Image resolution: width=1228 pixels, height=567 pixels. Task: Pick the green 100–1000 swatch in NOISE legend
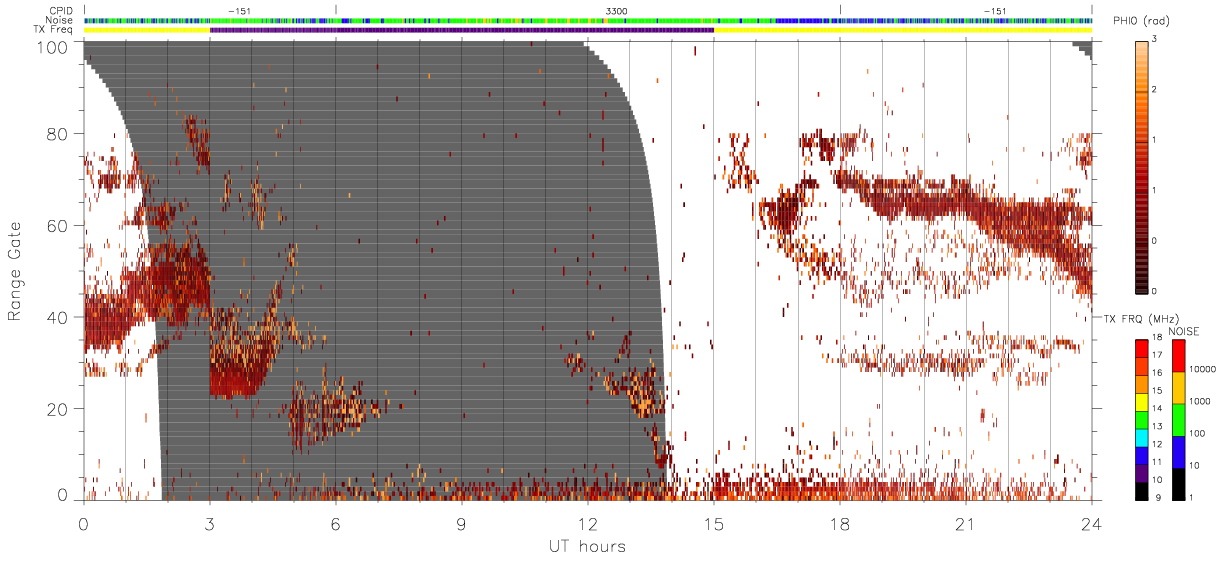[x=1180, y=419]
